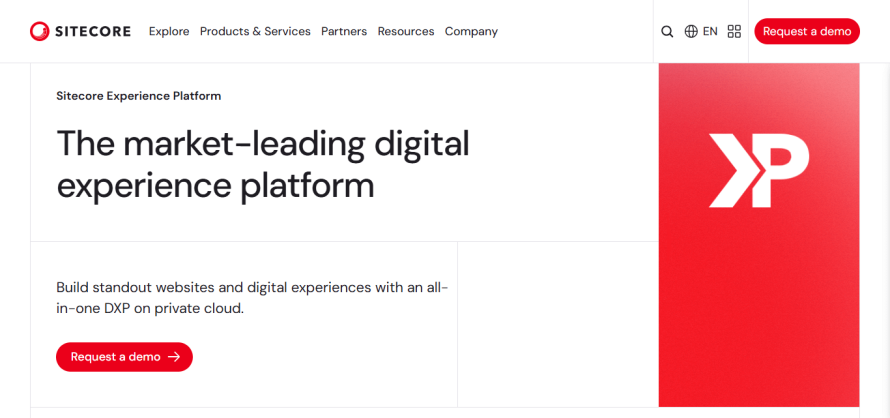Click Request a demo in header
Image resolution: width=890 pixels, height=418 pixels.
(807, 31)
